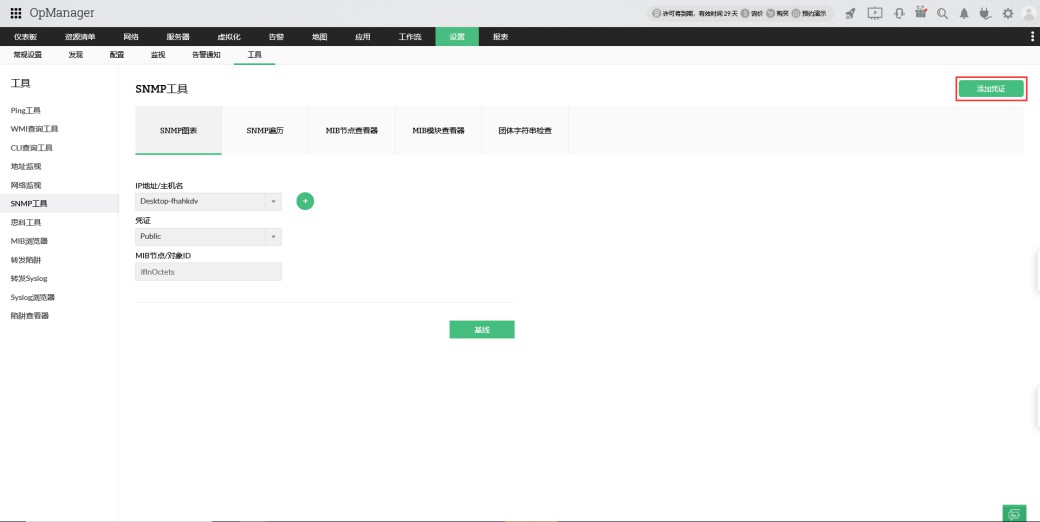Click the green plus add-device button
This screenshot has width=1040, height=522.
305,201
